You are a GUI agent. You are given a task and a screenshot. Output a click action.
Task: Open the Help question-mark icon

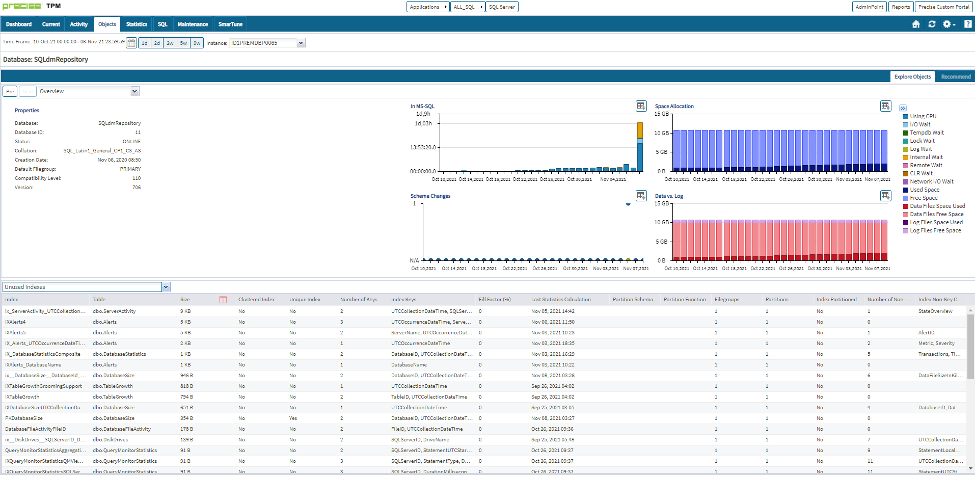966,24
